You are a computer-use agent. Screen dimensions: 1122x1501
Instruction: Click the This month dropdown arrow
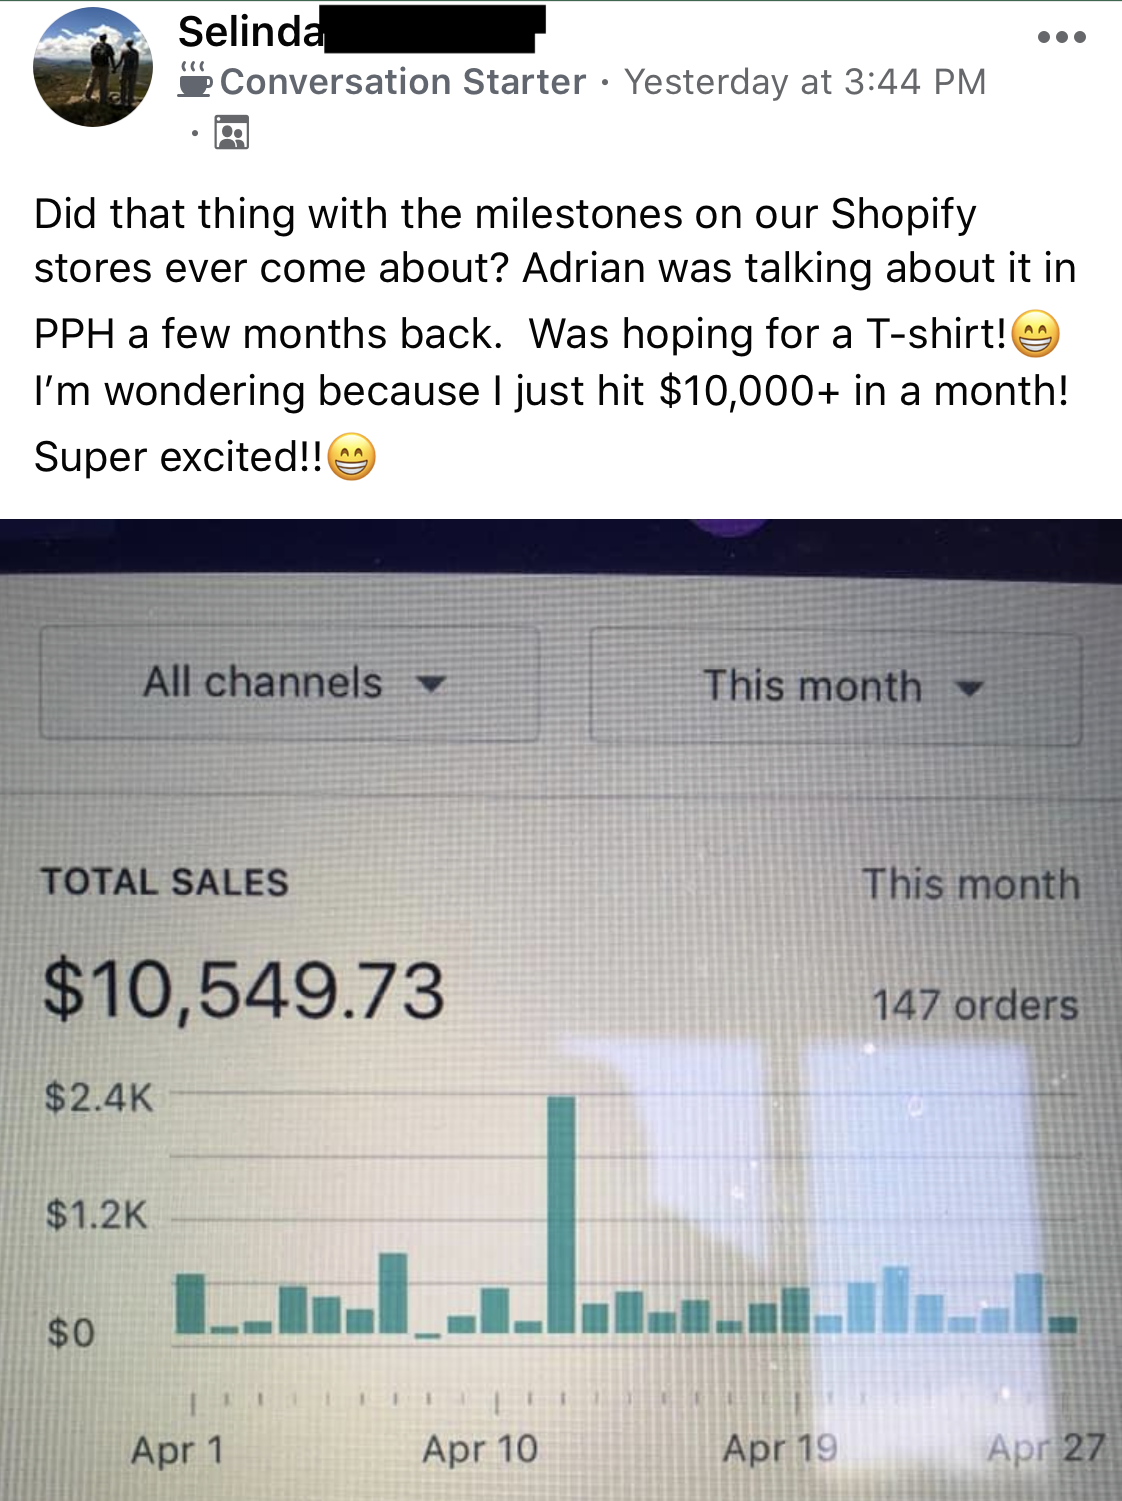(x=969, y=688)
